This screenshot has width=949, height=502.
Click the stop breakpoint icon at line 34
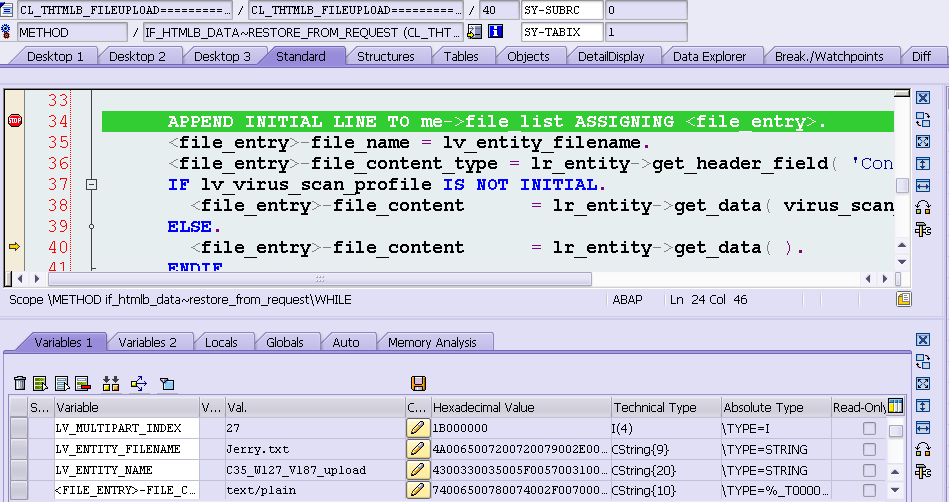tap(15, 121)
